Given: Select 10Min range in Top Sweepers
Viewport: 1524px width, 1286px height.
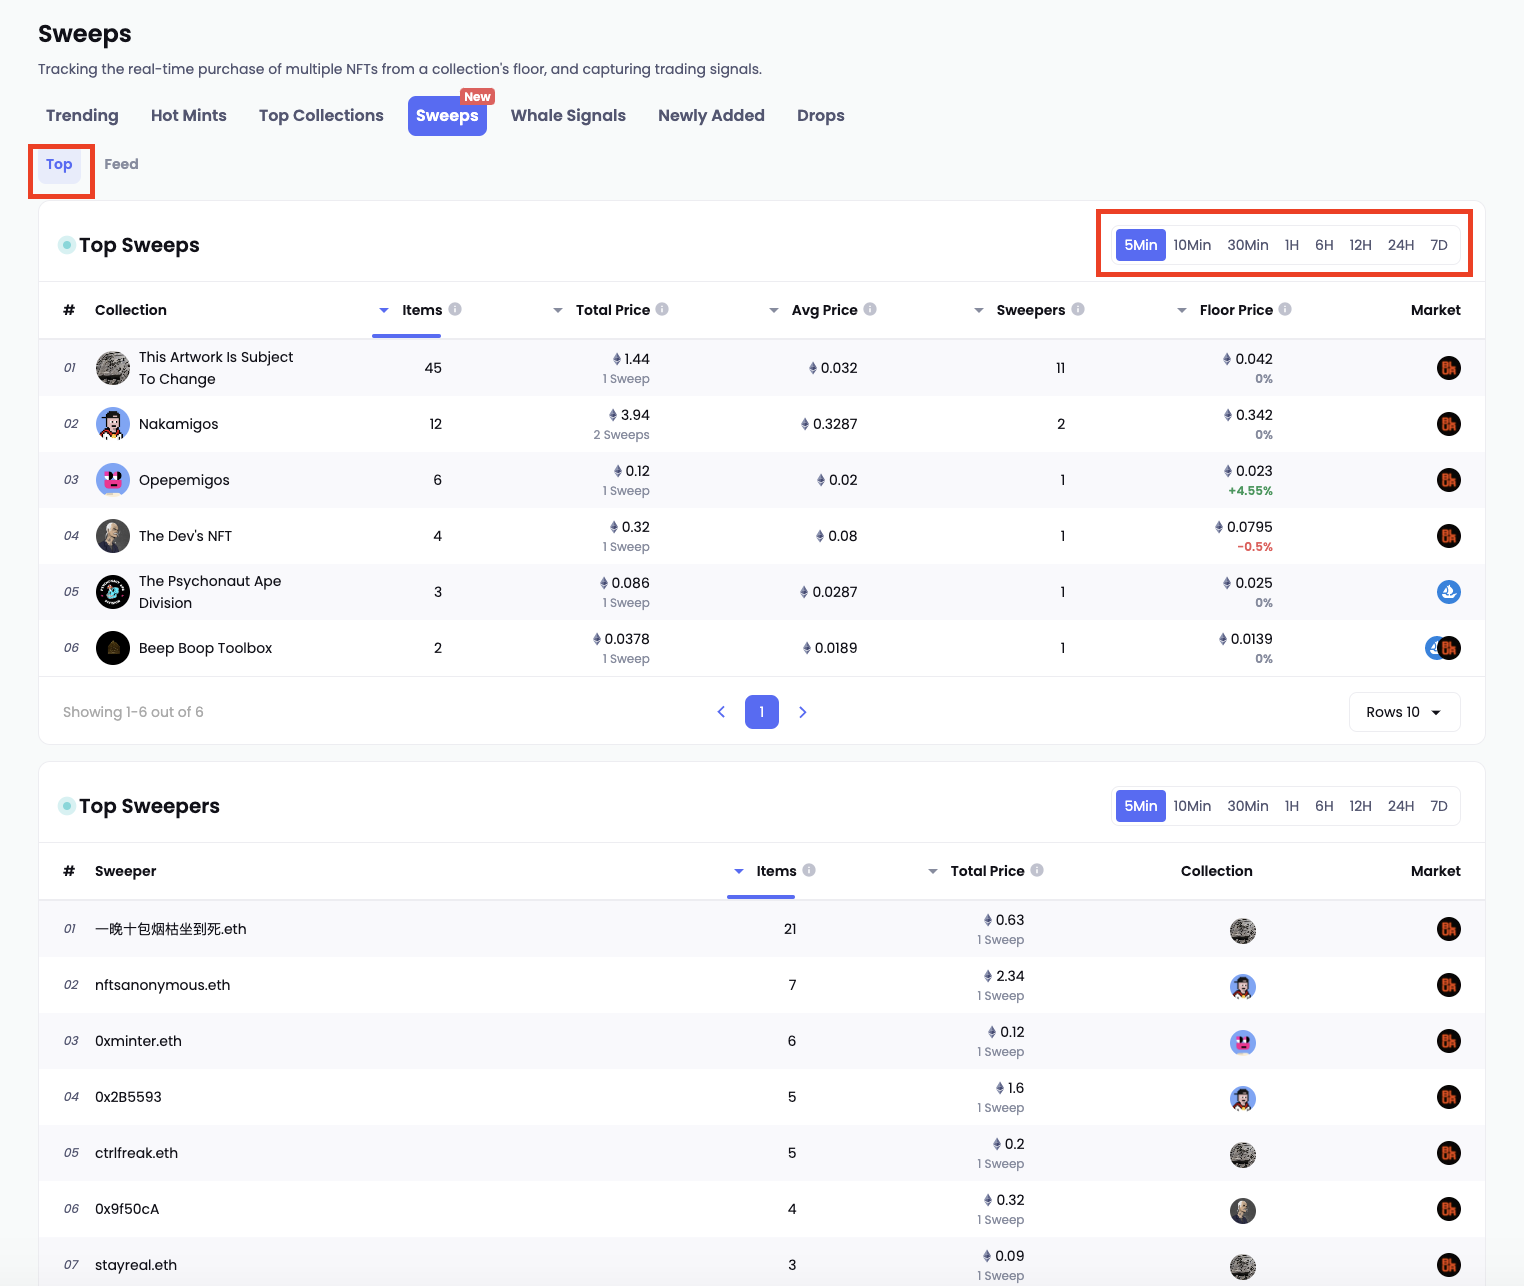Looking at the screenshot, I should pos(1192,806).
